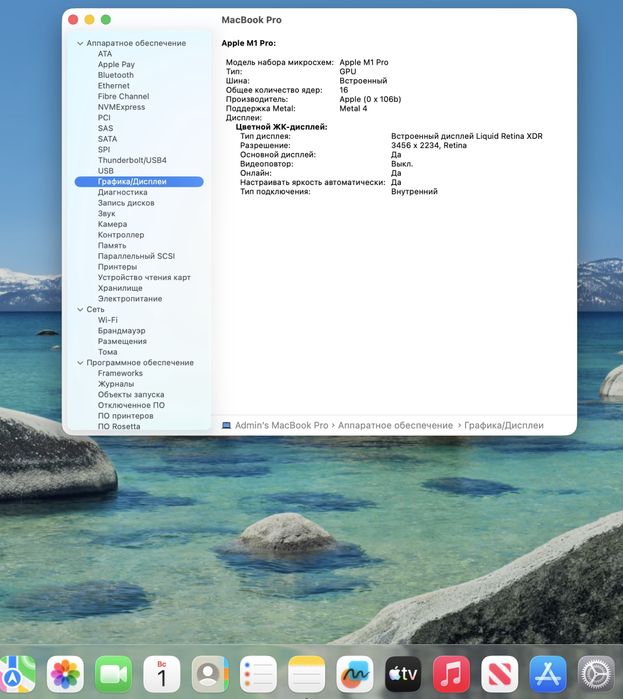Viewport: 623px width, 699px height.
Task: Select Thunderbolt/USB4 item
Action: 132,160
